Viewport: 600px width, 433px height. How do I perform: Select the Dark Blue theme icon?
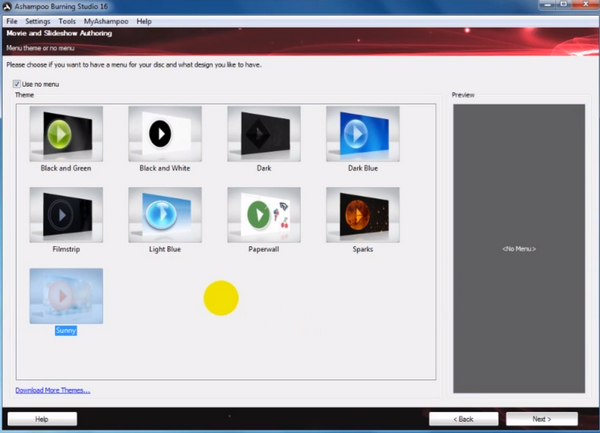pos(362,133)
